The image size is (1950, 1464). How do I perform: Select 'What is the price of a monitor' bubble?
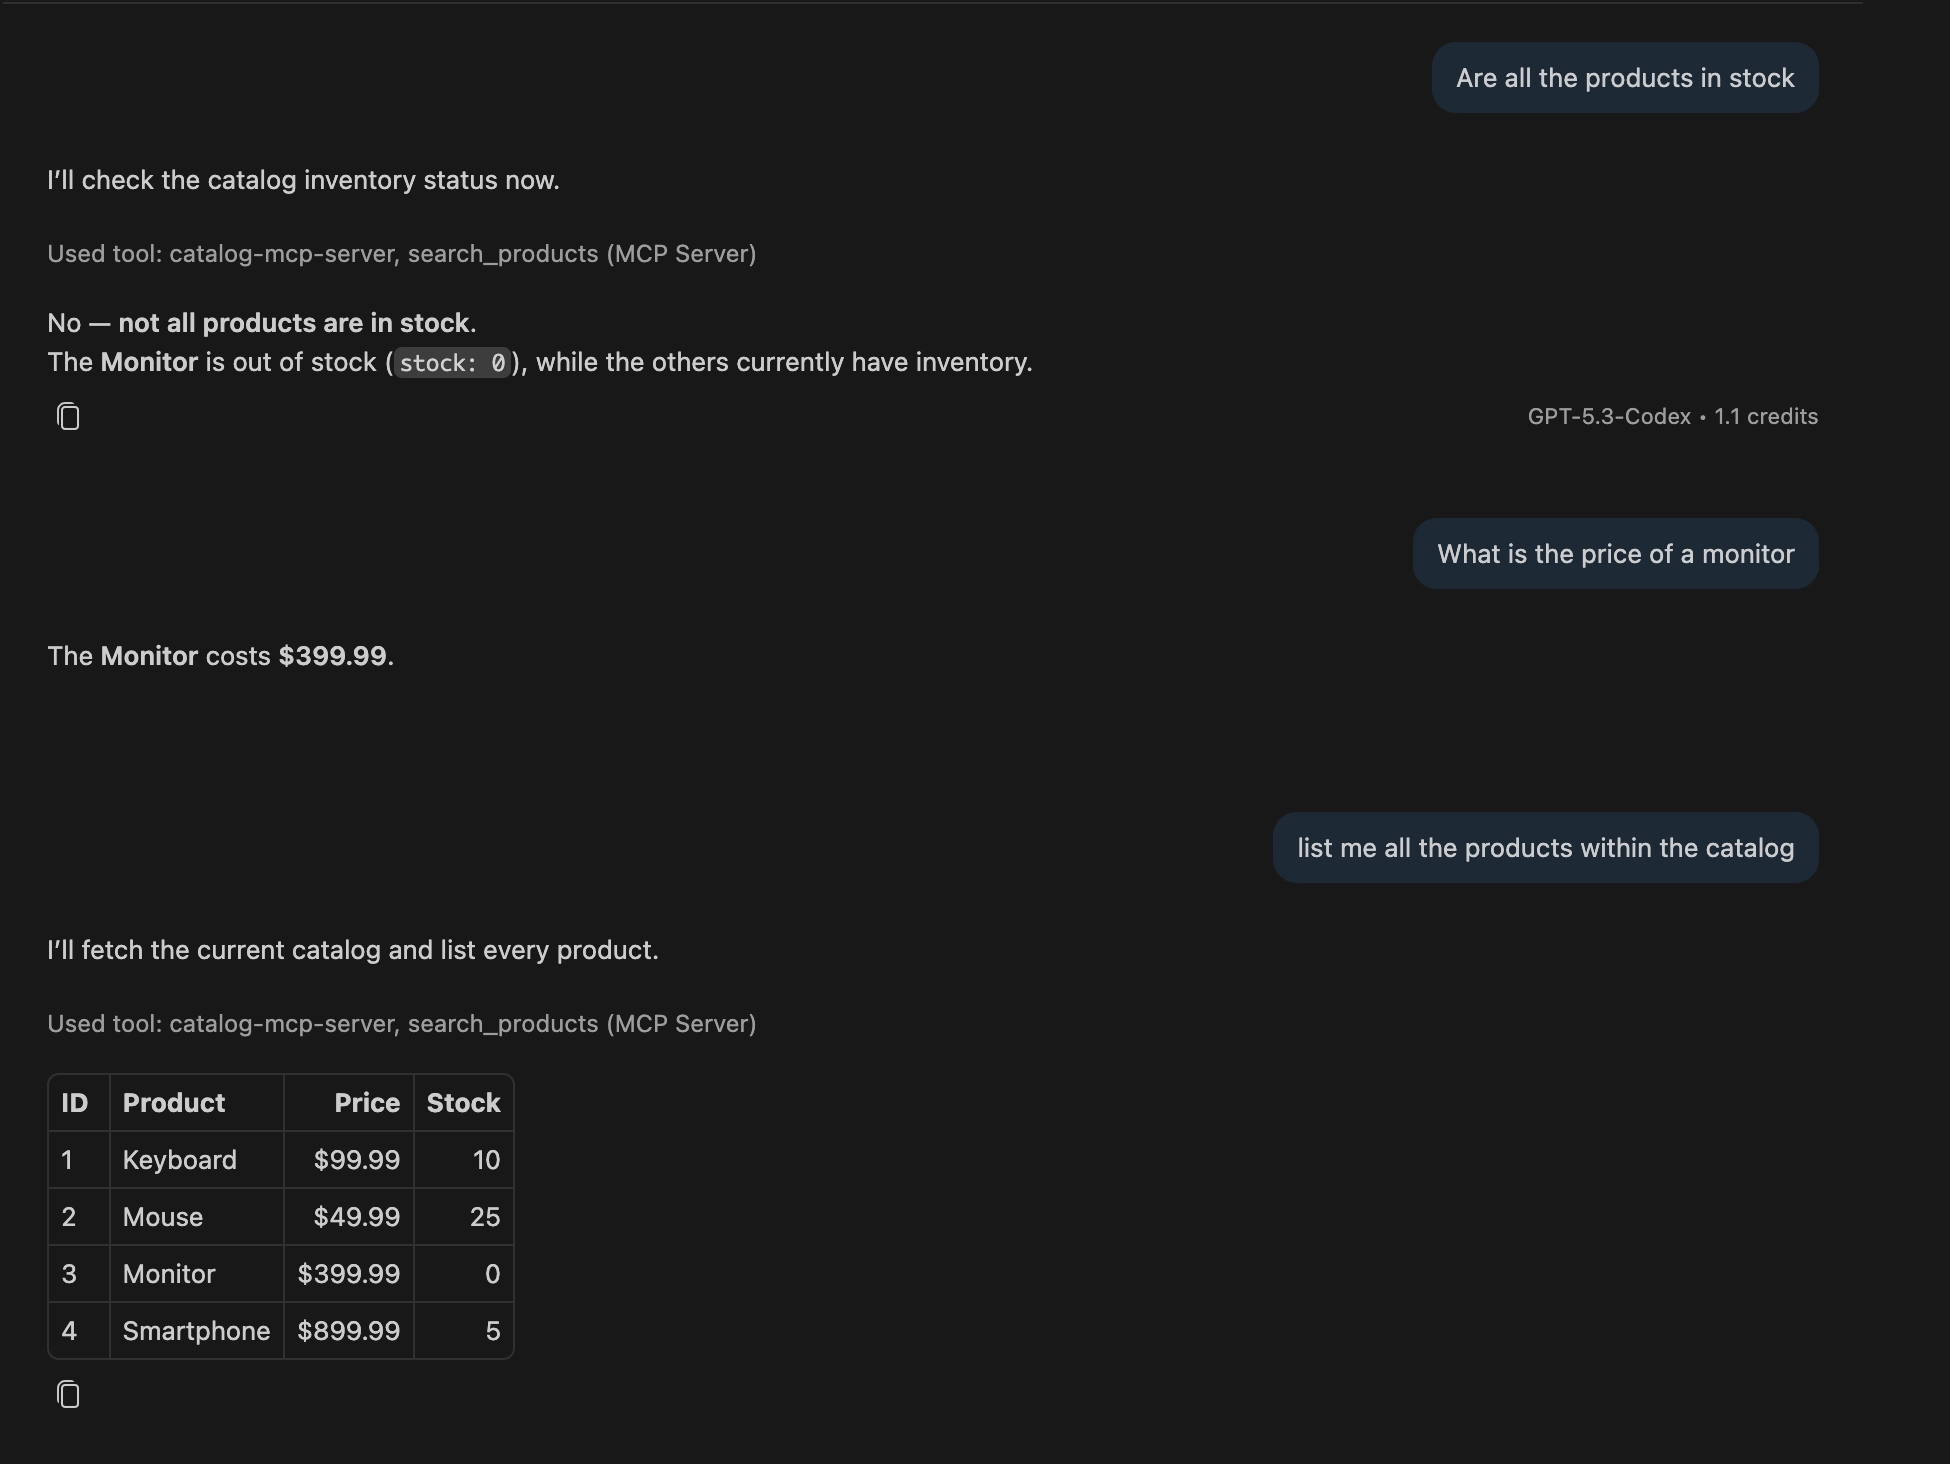[x=1616, y=554]
